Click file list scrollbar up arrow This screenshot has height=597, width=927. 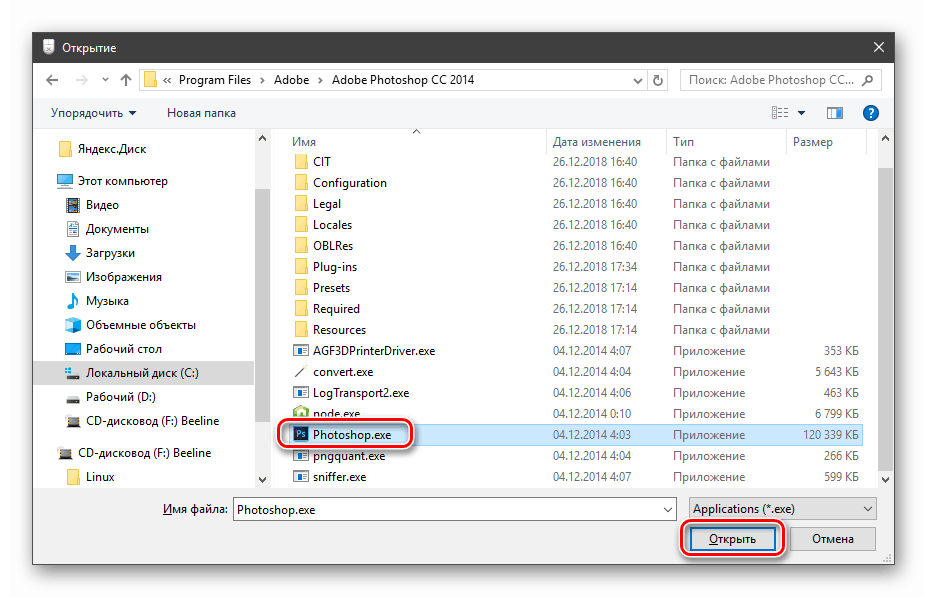[x=885, y=138]
